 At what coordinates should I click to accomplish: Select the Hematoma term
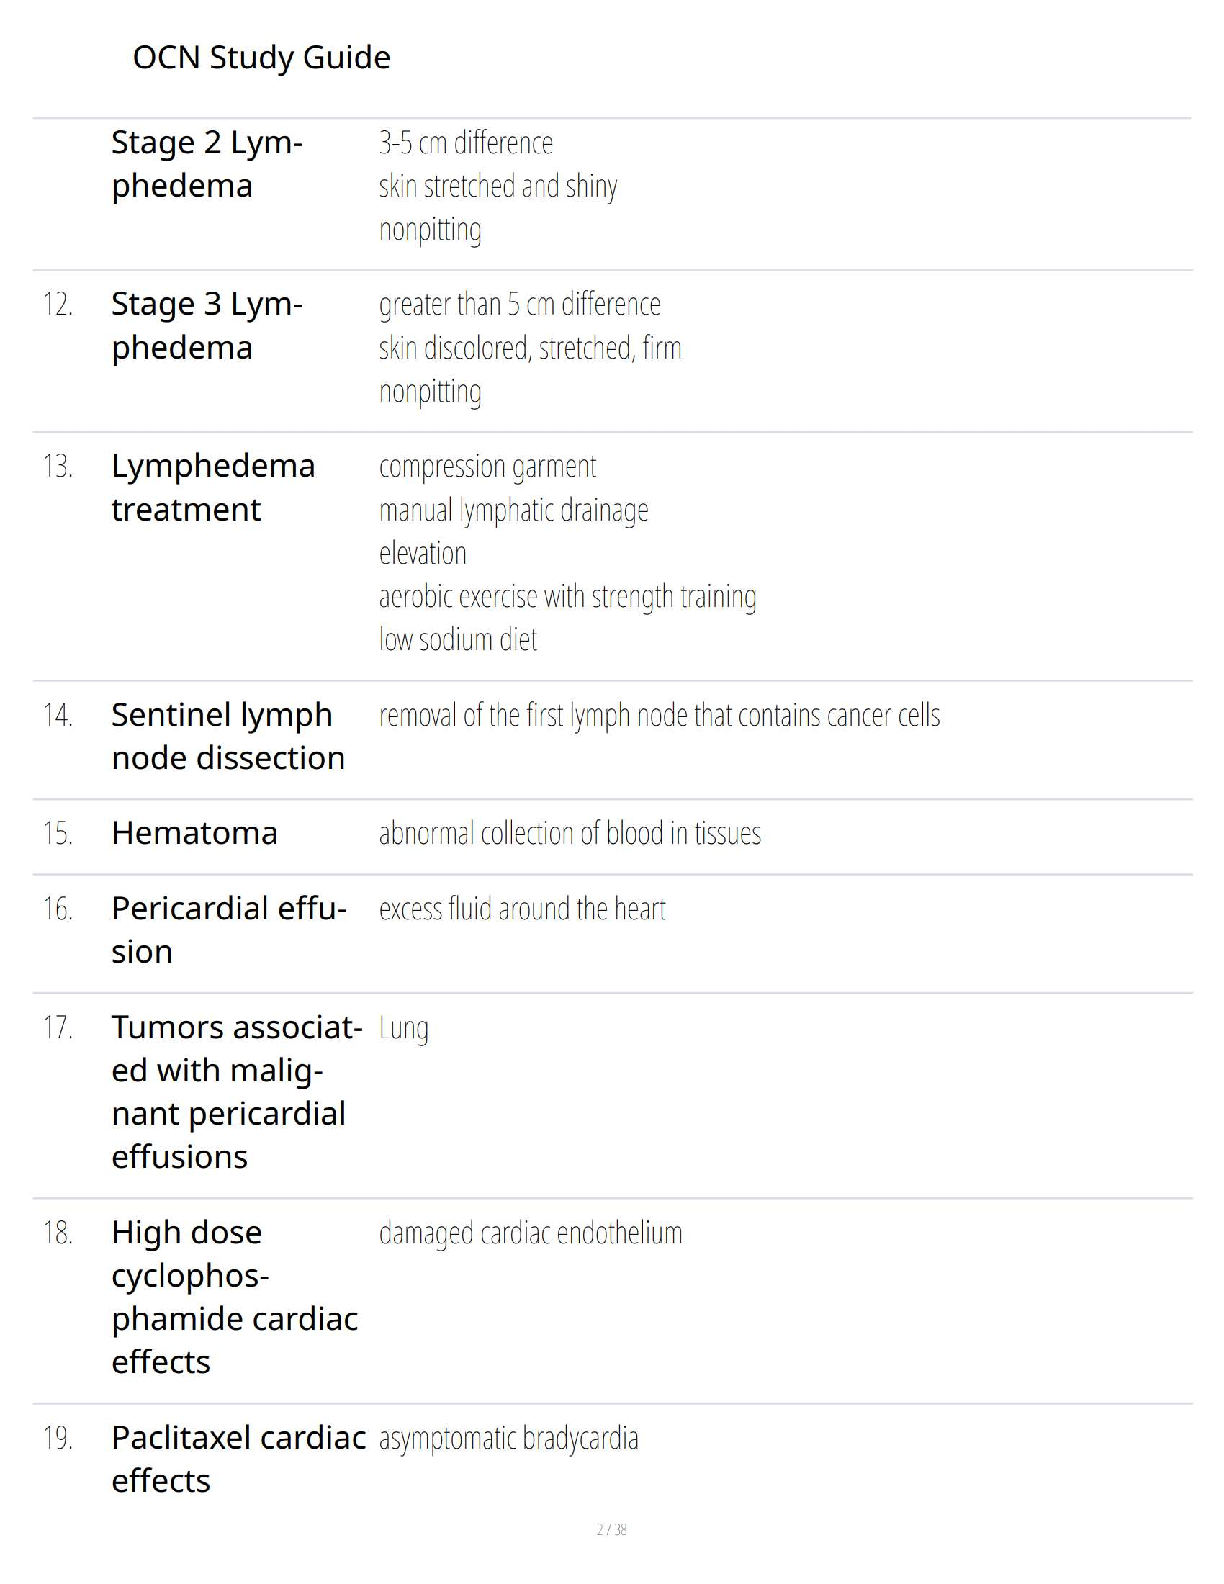[x=194, y=833]
